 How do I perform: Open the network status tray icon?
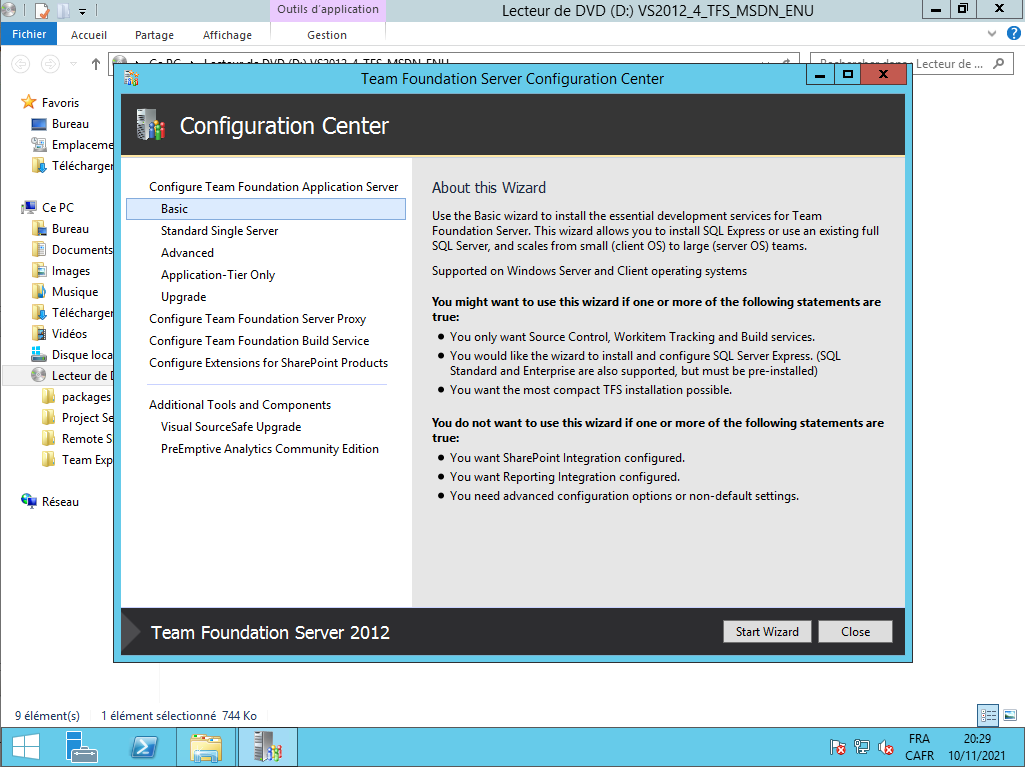click(862, 747)
